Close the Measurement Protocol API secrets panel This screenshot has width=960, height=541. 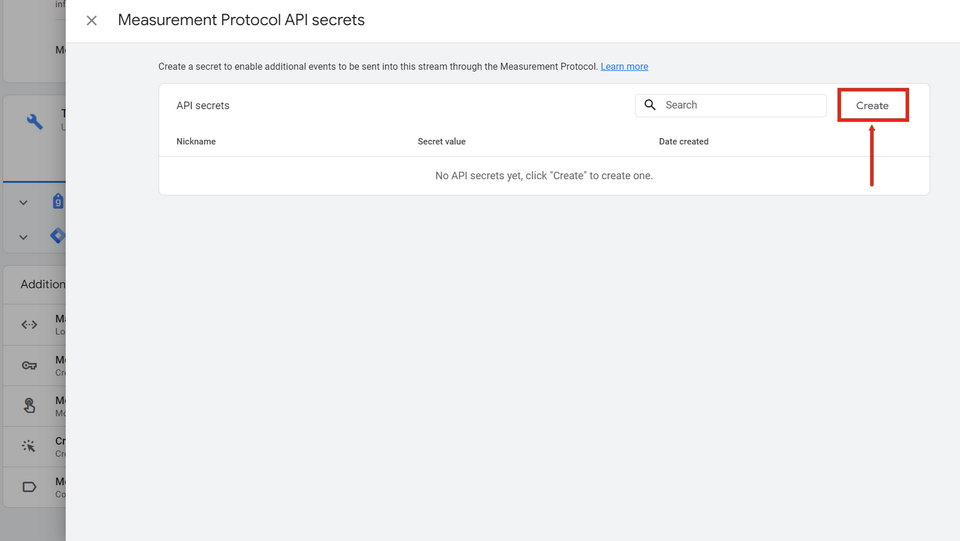coord(92,20)
